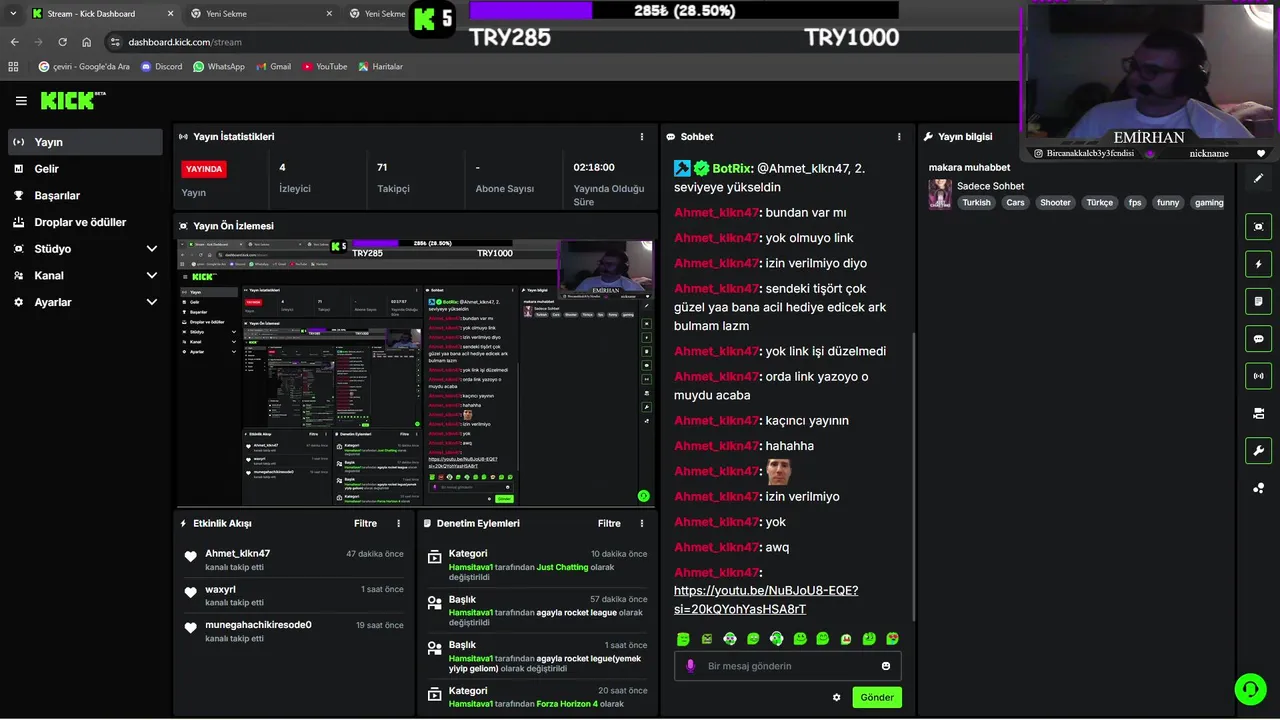Viewport: 1280px width, 720px height.
Task: Expand the Stüdyo sidebar section
Action: (84, 249)
